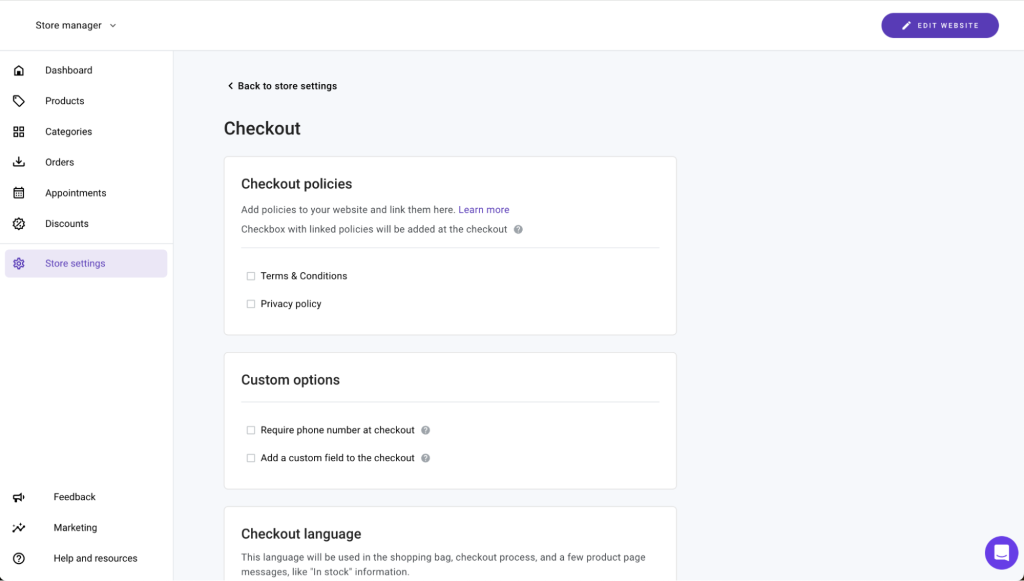The height and width of the screenshot is (581, 1024).
Task: Enable the Terms & Conditions checkbox
Action: [x=250, y=275]
